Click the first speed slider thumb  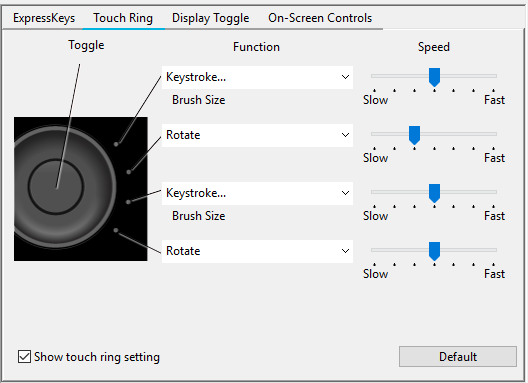[434, 77]
